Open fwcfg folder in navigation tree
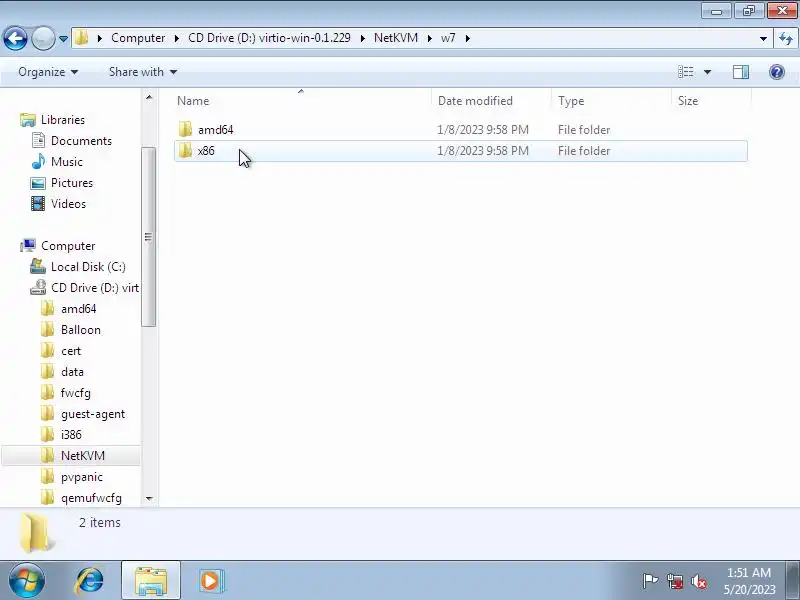The width and height of the screenshot is (800, 600). click(76, 393)
